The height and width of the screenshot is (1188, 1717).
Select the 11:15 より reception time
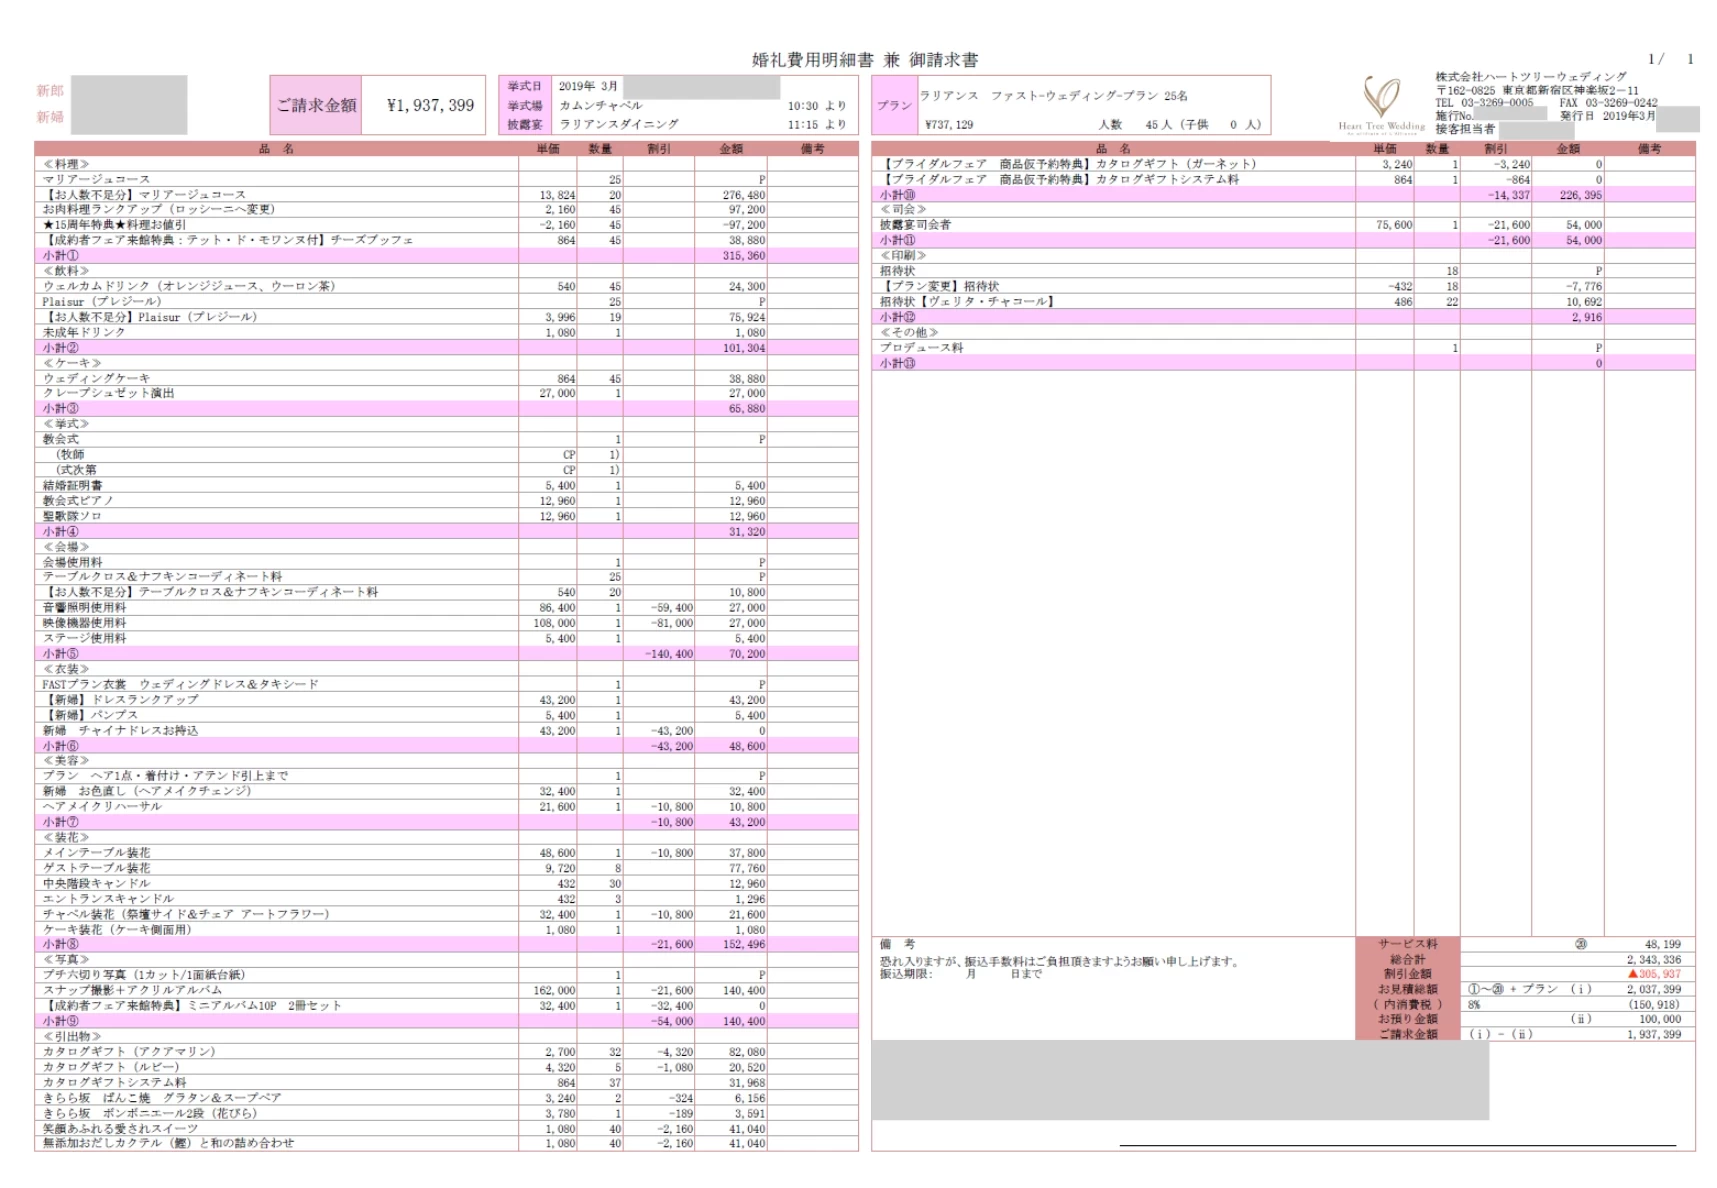[816, 124]
